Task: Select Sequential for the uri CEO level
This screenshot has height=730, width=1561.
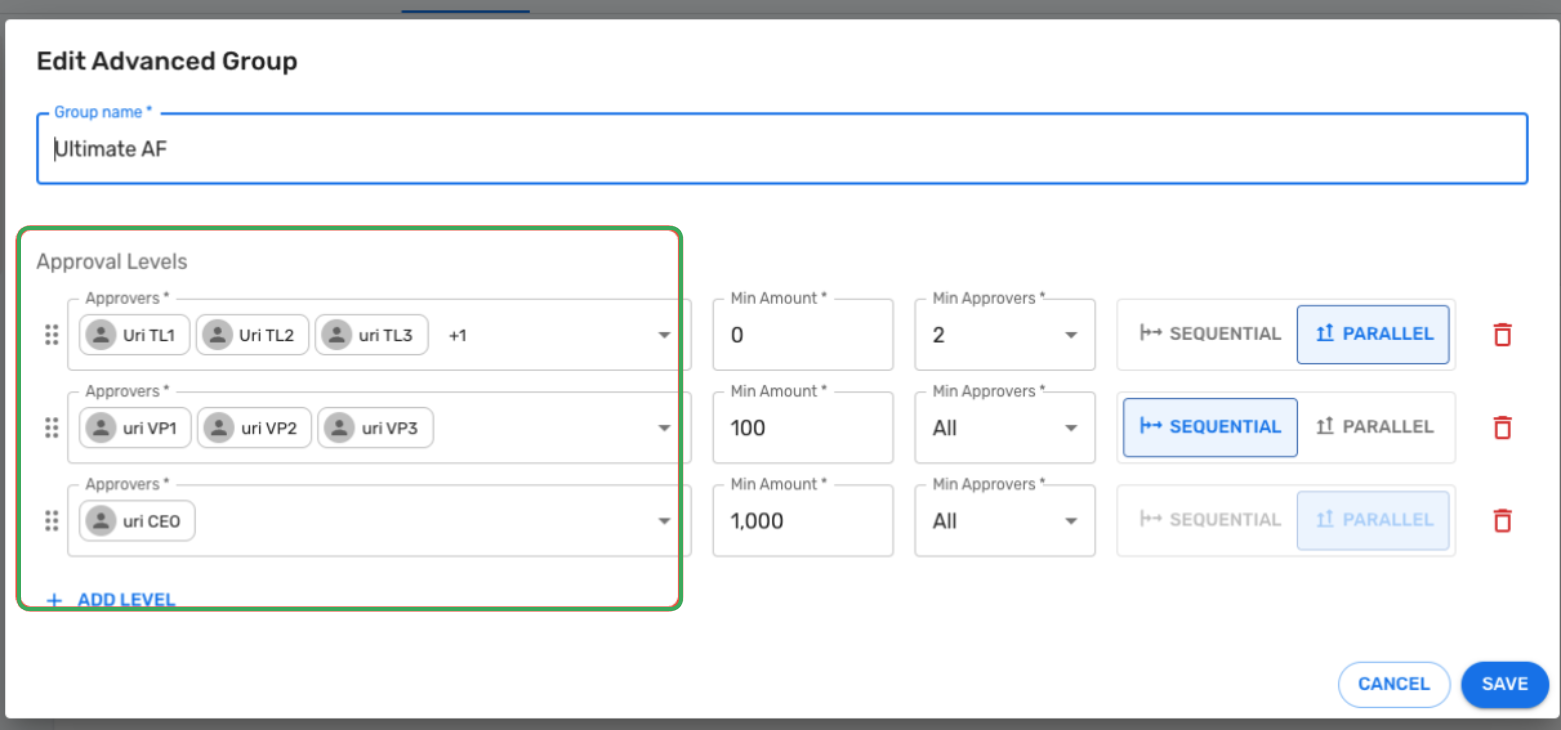Action: pos(1210,520)
